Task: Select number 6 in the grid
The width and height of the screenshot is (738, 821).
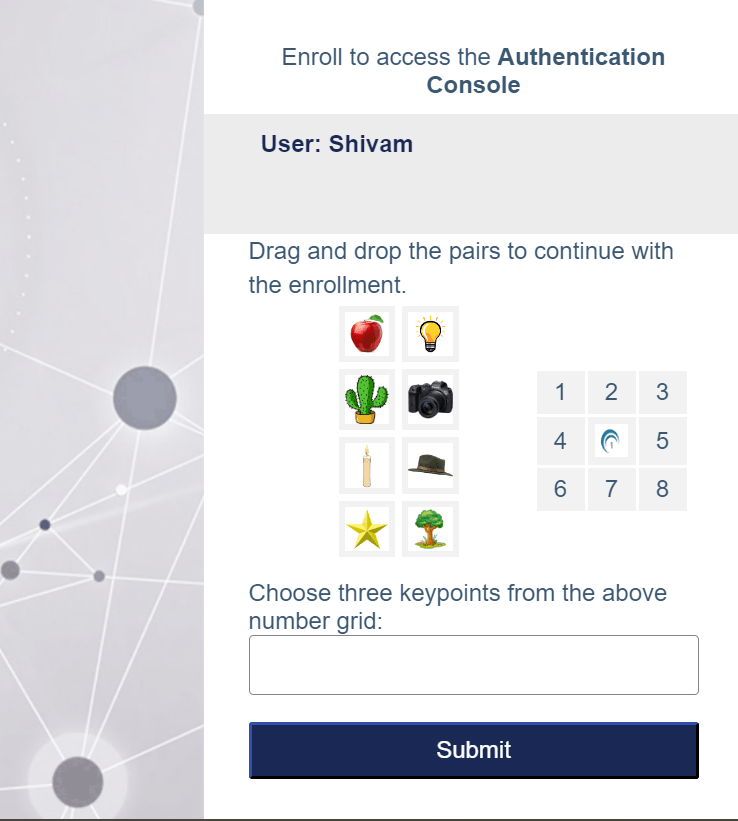Action: point(560,489)
